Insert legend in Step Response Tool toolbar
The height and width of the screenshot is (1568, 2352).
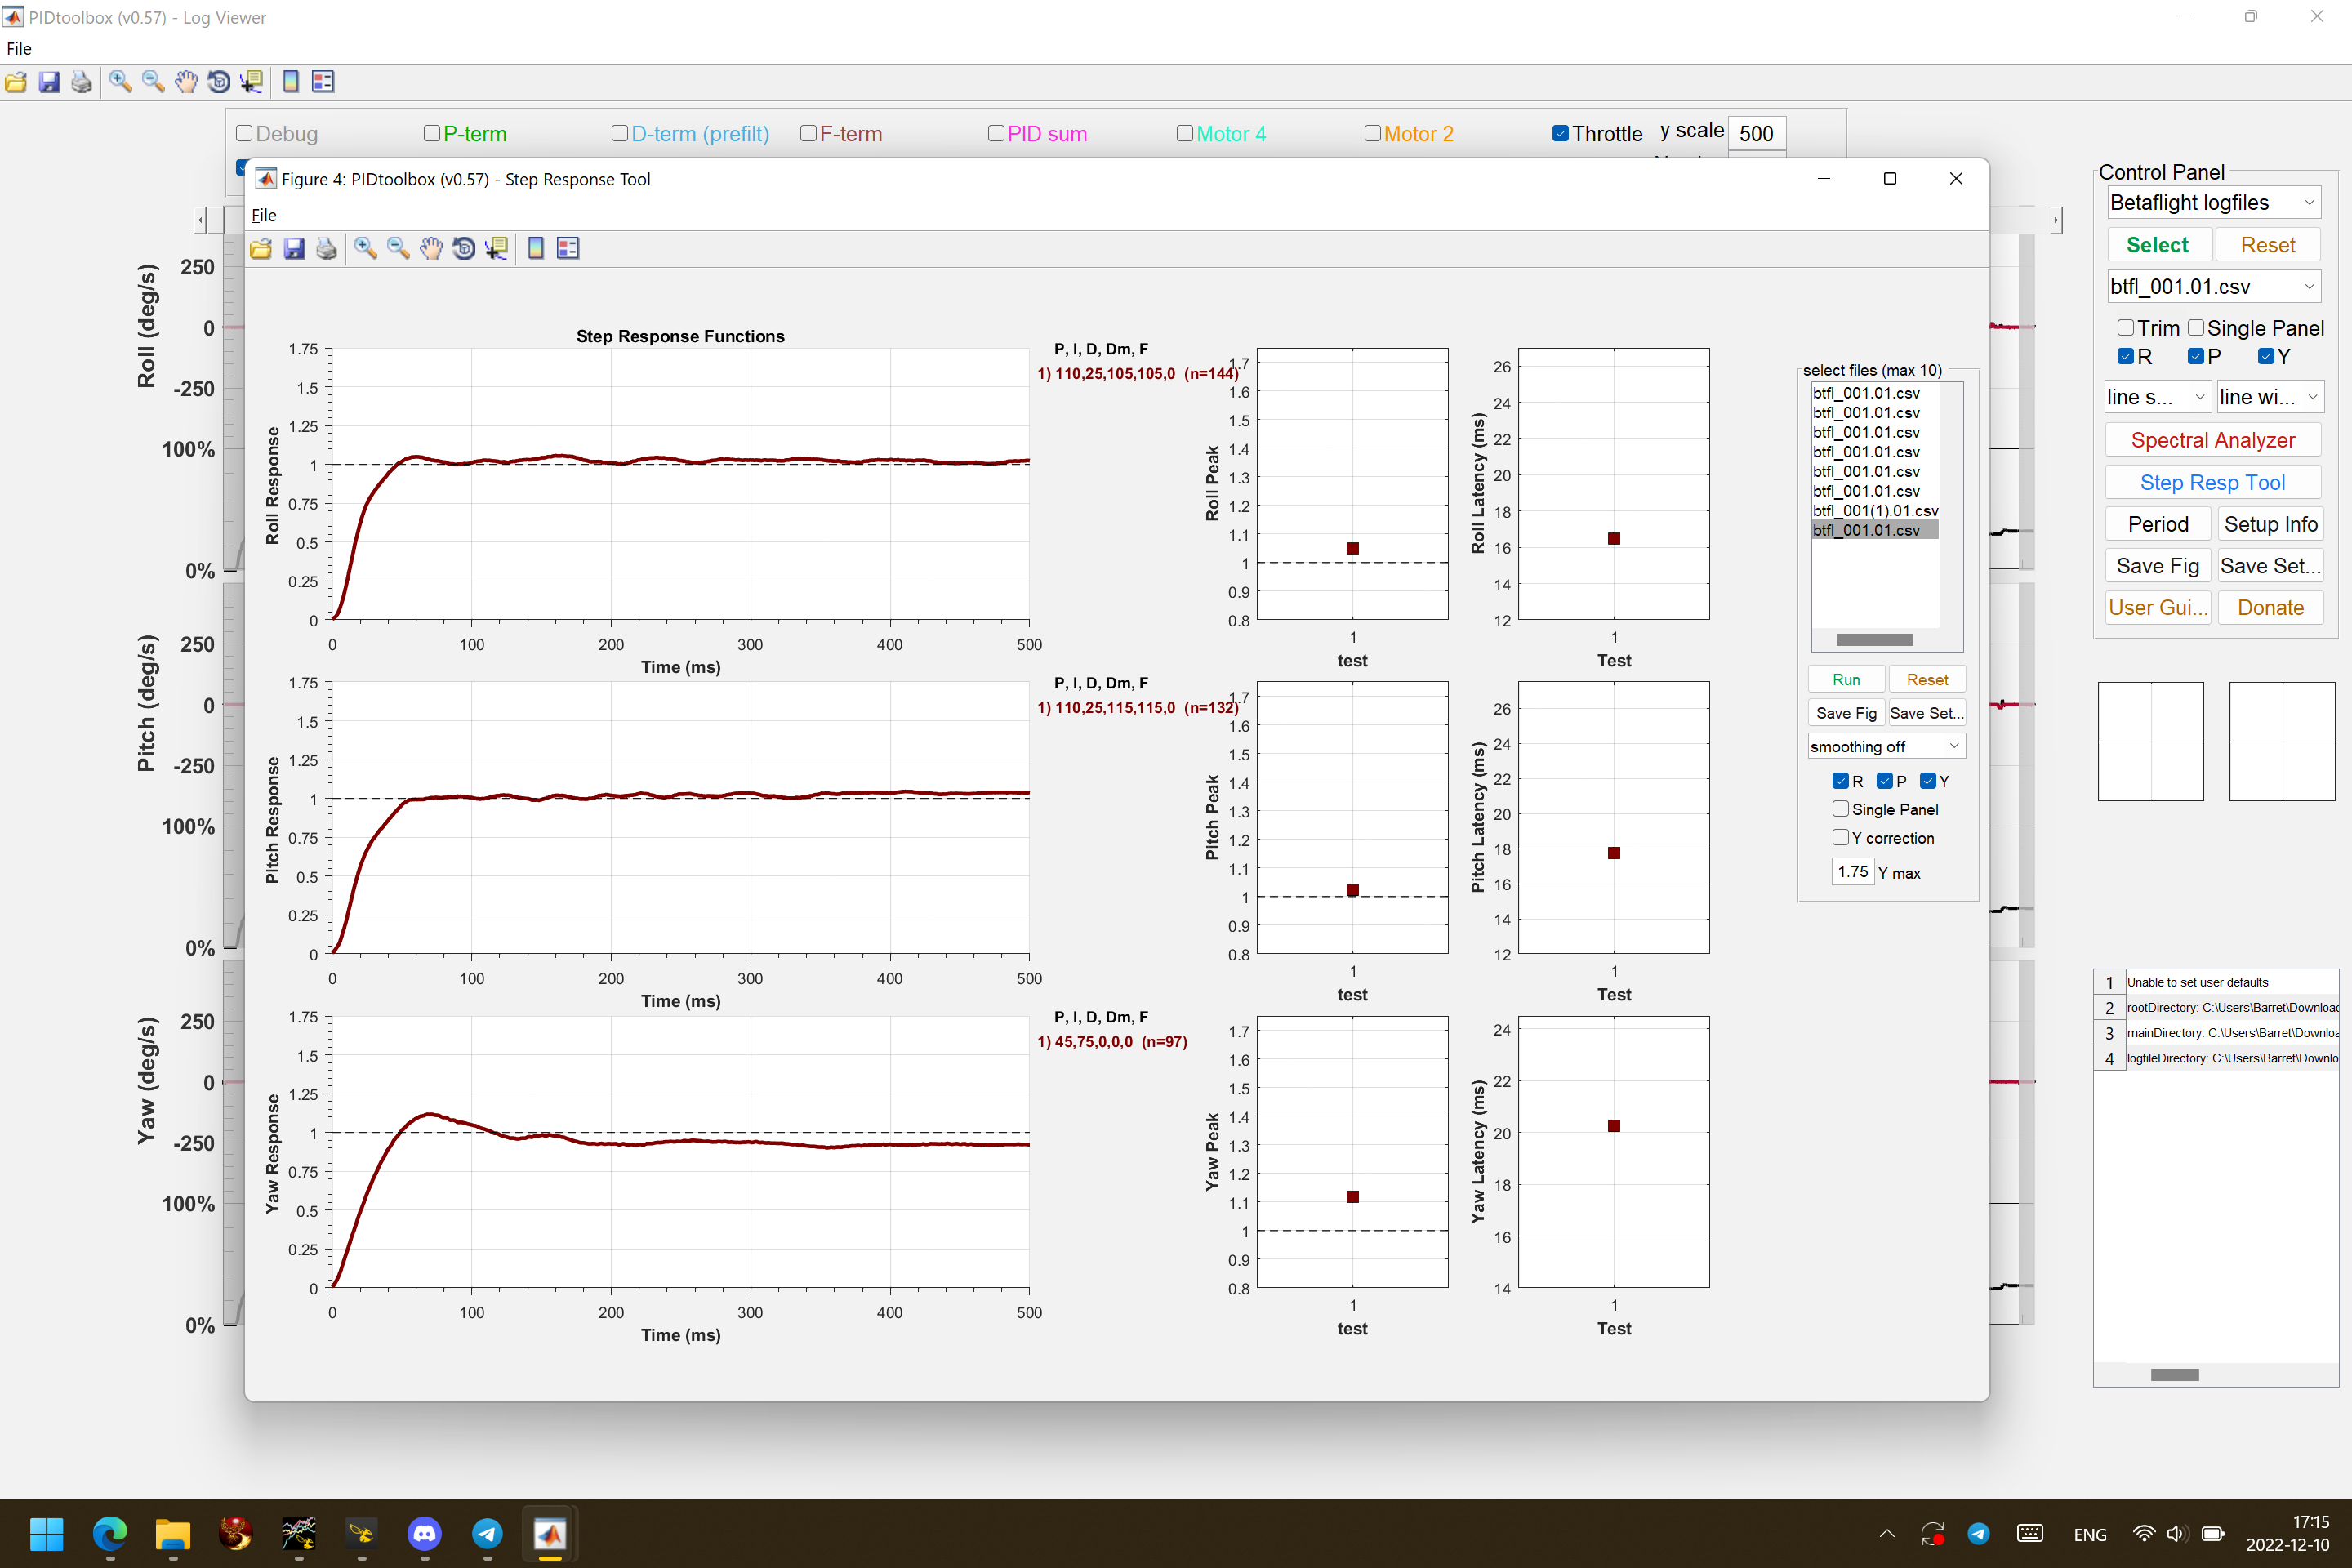(568, 248)
